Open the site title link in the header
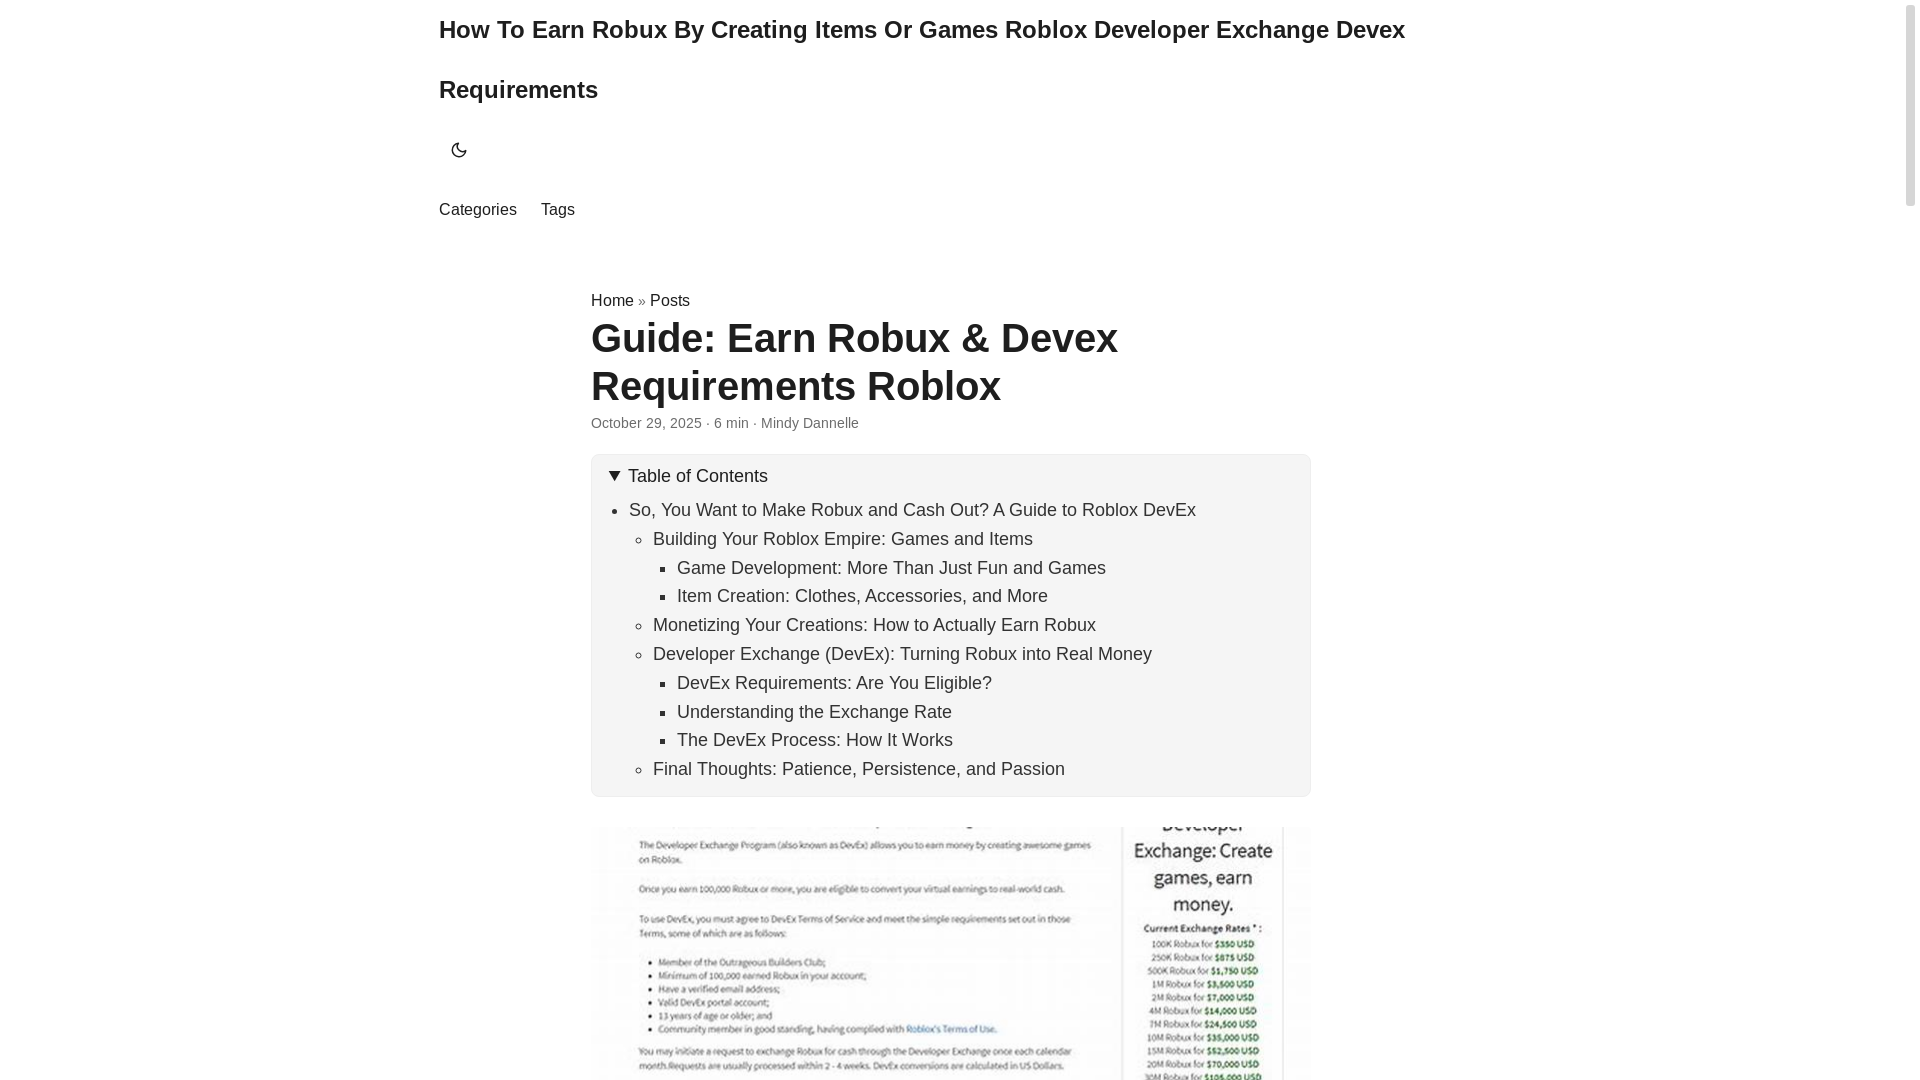Screen dimensions: 1920x1080 click(921, 60)
